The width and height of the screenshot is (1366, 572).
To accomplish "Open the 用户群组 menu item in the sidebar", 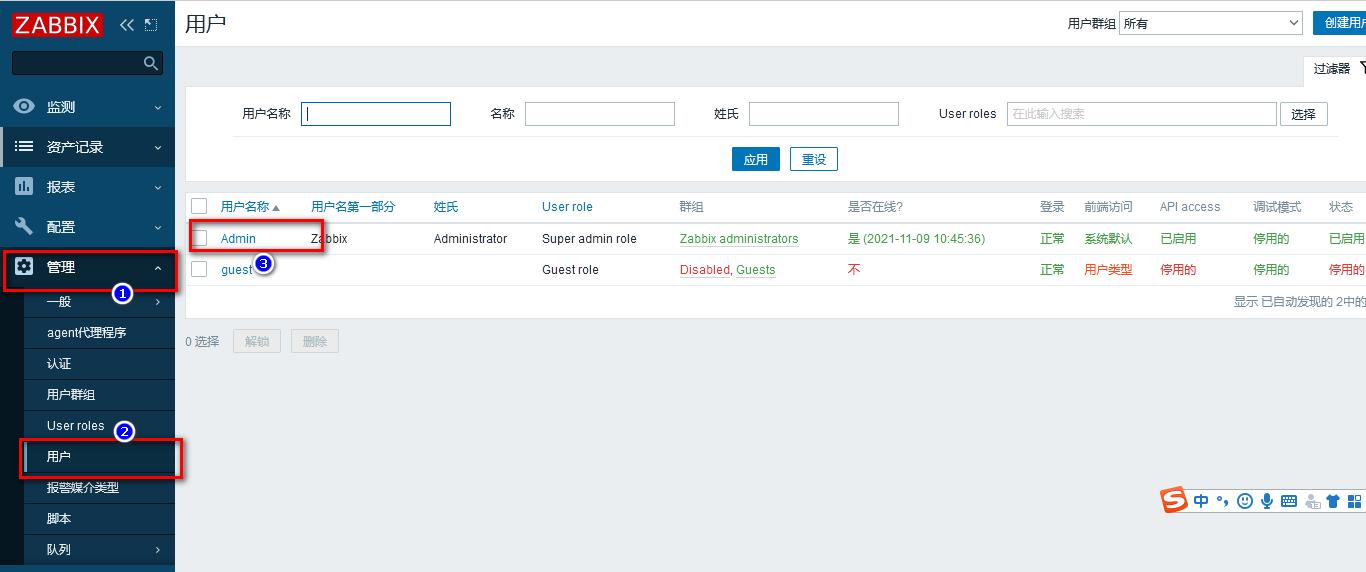I will coord(71,394).
